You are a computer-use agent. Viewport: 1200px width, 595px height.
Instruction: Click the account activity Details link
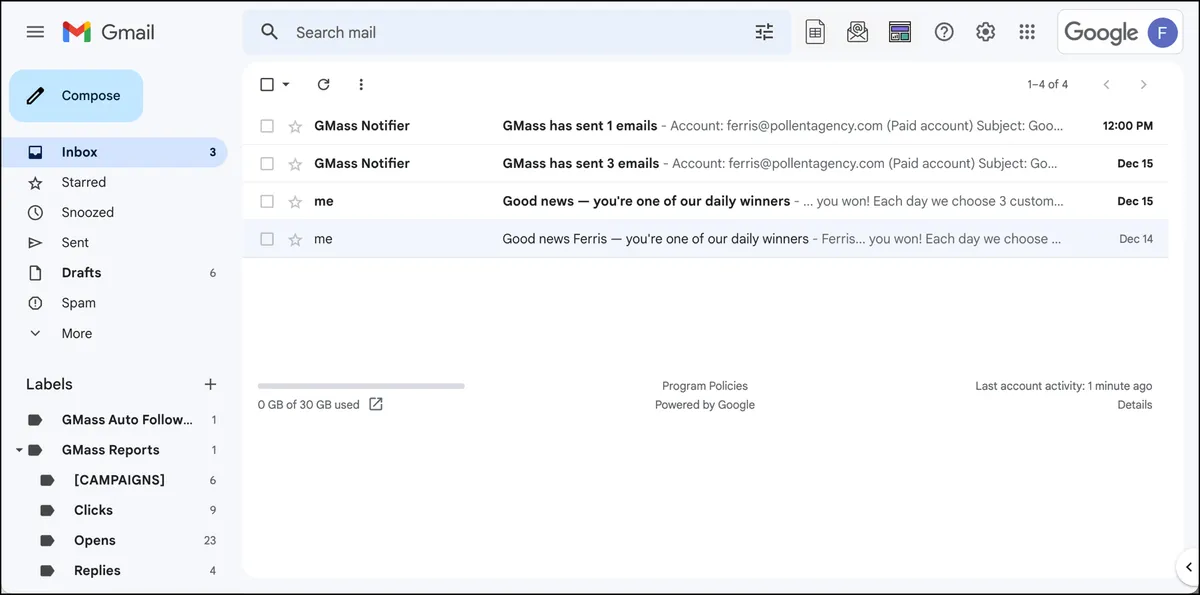[1135, 405]
